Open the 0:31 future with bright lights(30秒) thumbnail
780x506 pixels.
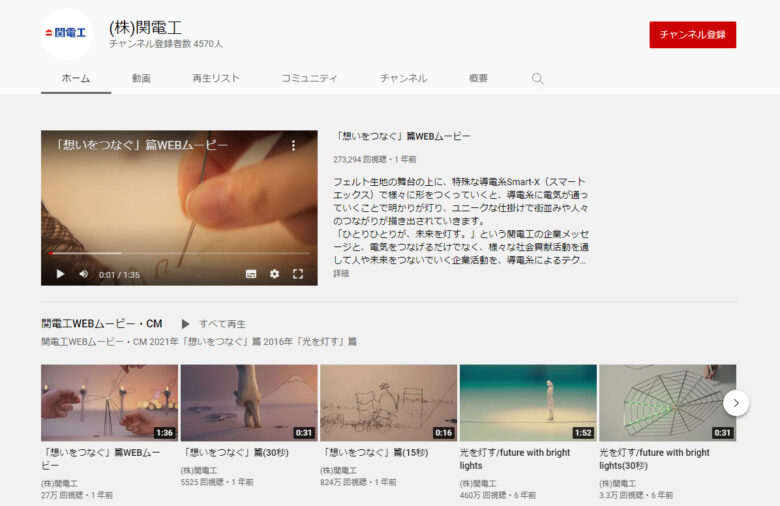point(668,403)
